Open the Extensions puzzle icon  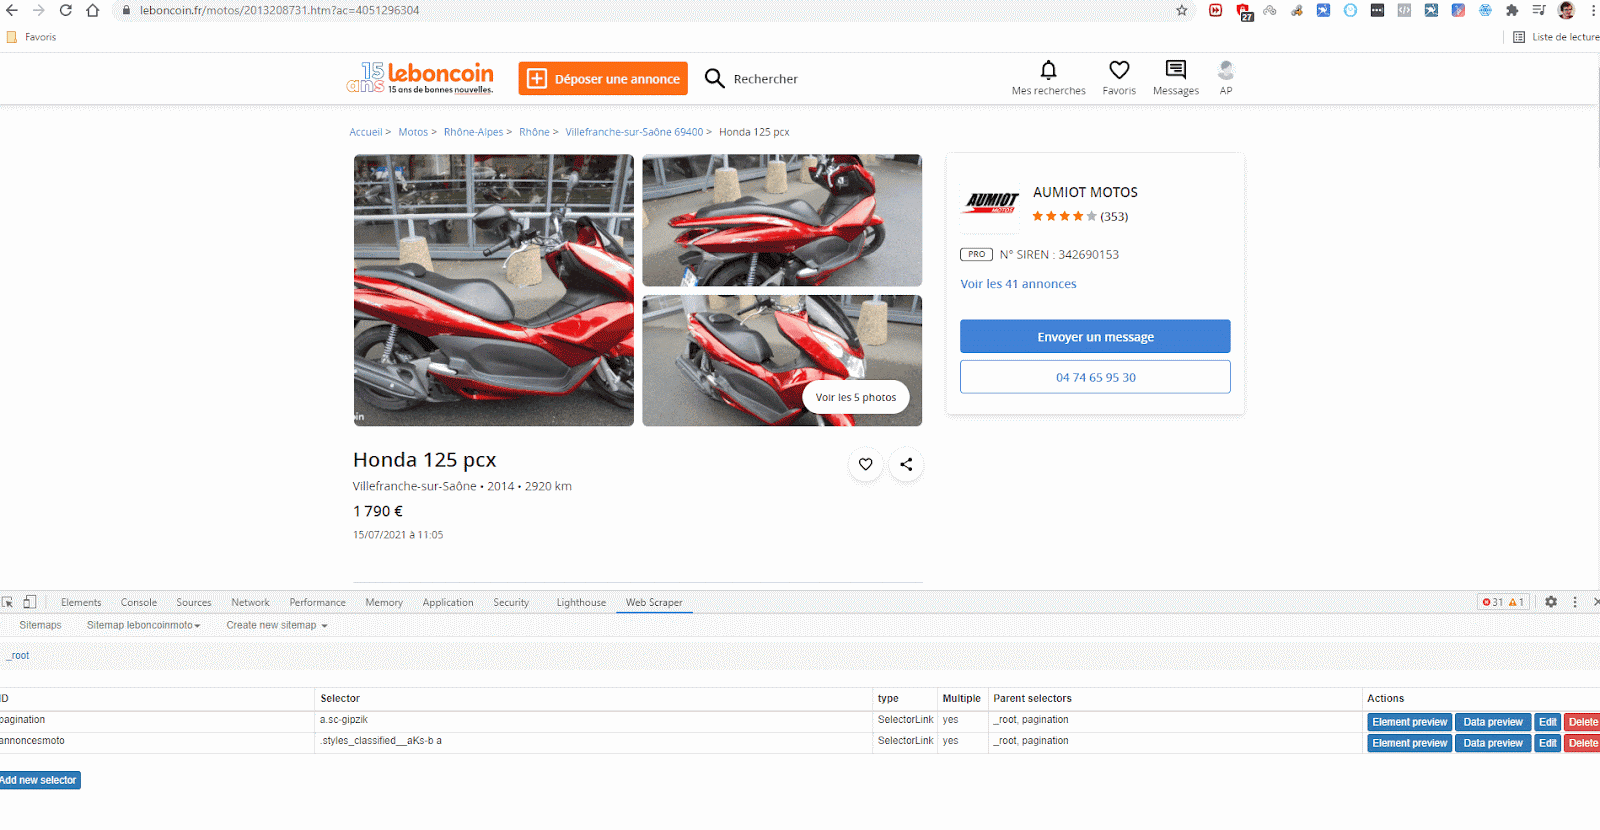[1512, 10]
